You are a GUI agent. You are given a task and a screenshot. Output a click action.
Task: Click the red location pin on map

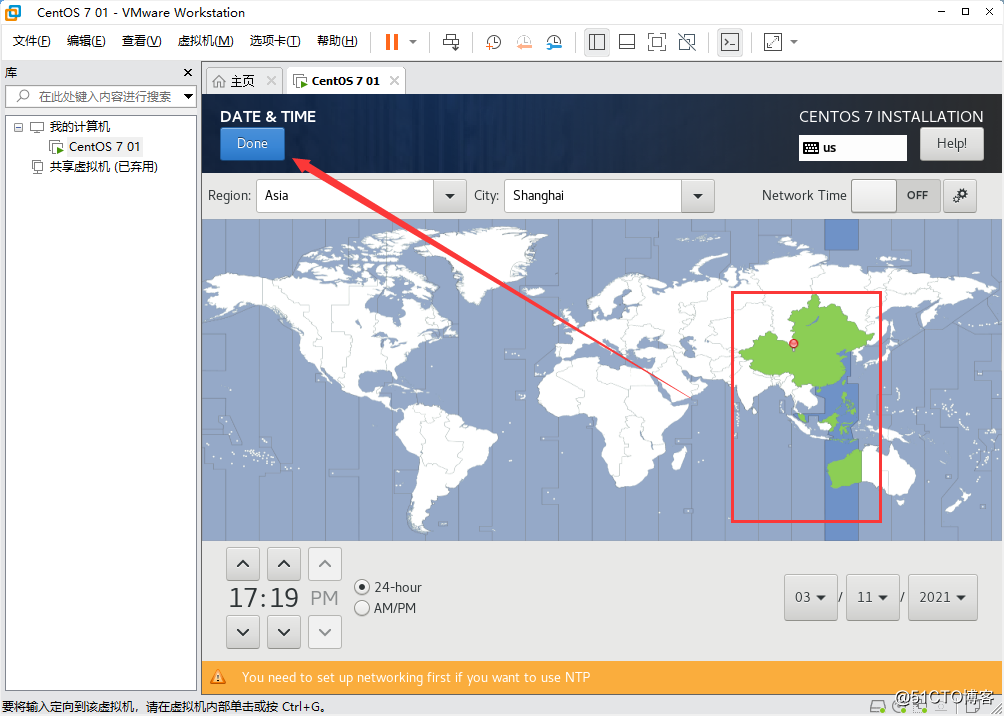point(794,345)
